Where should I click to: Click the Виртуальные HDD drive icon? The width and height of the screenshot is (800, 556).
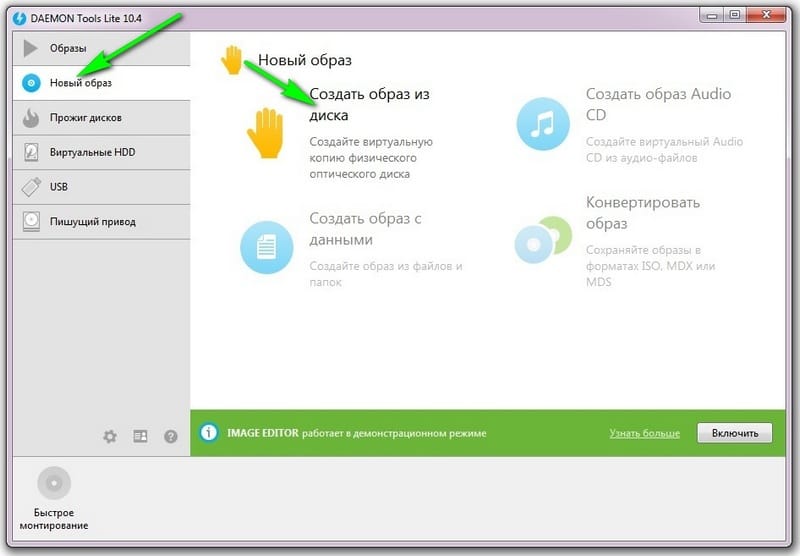[x=31, y=152]
